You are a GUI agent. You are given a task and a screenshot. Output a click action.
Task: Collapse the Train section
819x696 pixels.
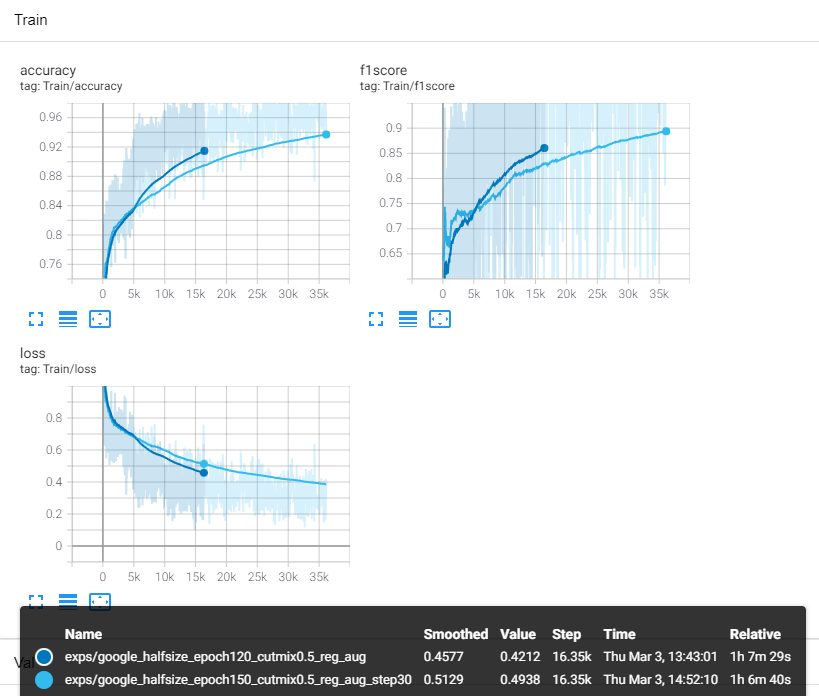(x=30, y=19)
